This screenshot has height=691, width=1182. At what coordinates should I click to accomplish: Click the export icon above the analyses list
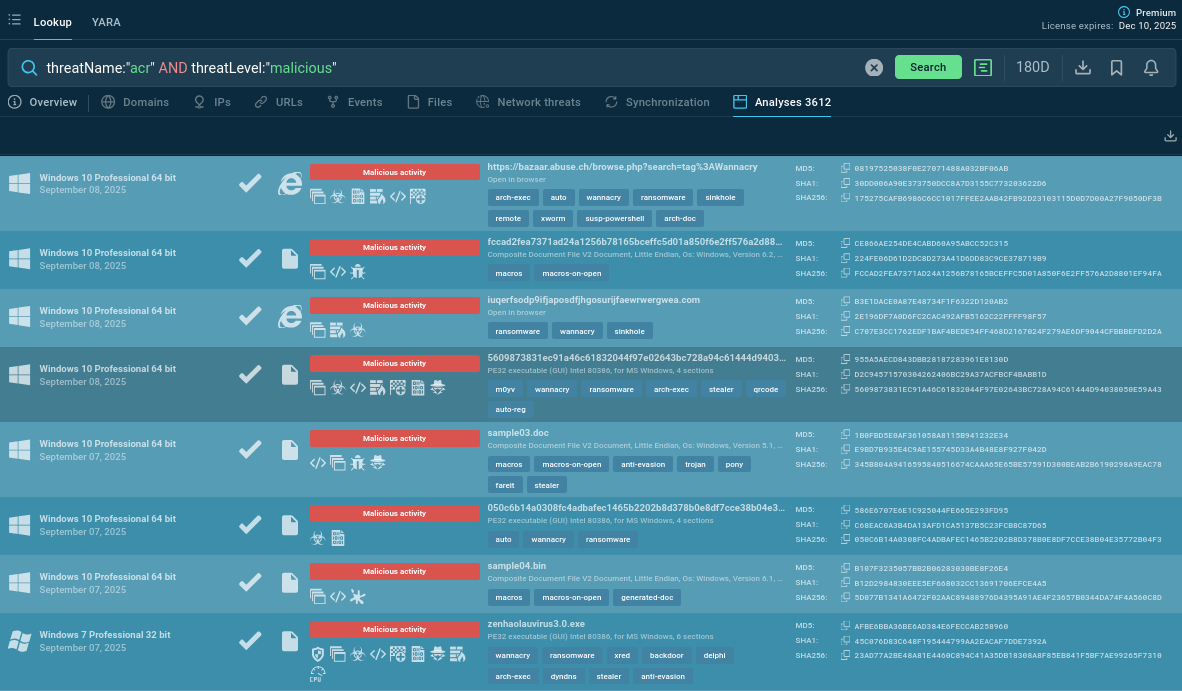[x=1170, y=136]
